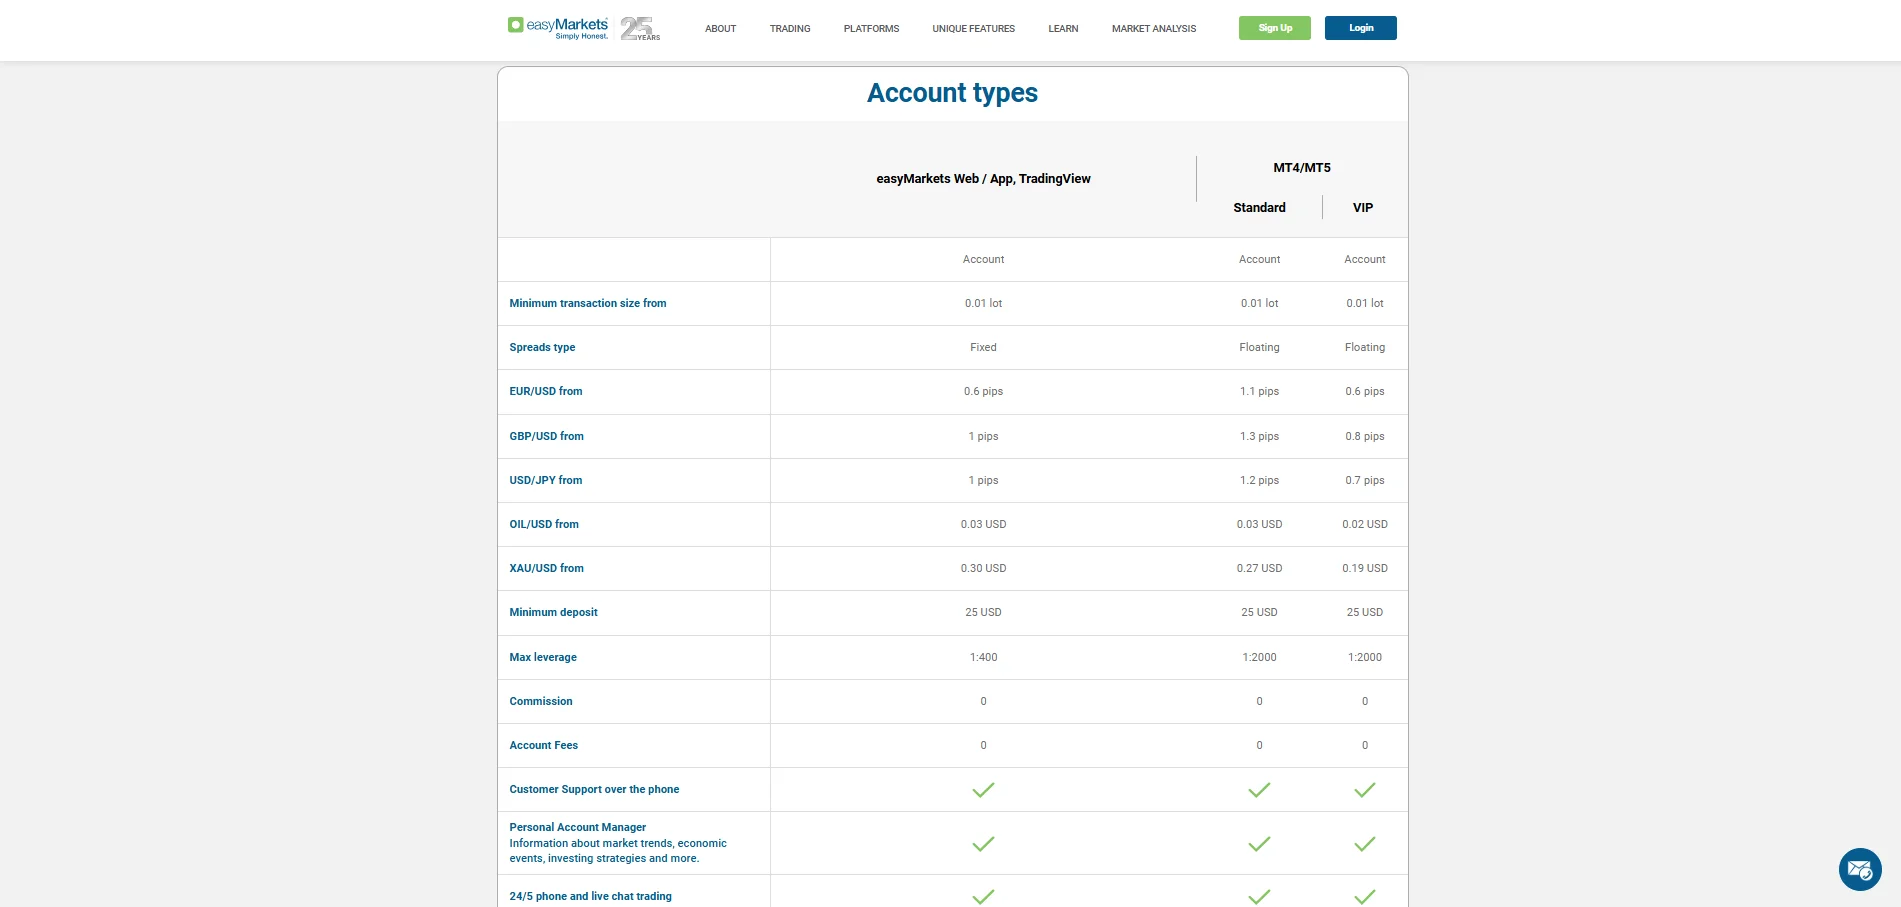Viewport: 1901px width, 907px height.
Task: Open the chat support bubble icon
Action: pos(1860,869)
